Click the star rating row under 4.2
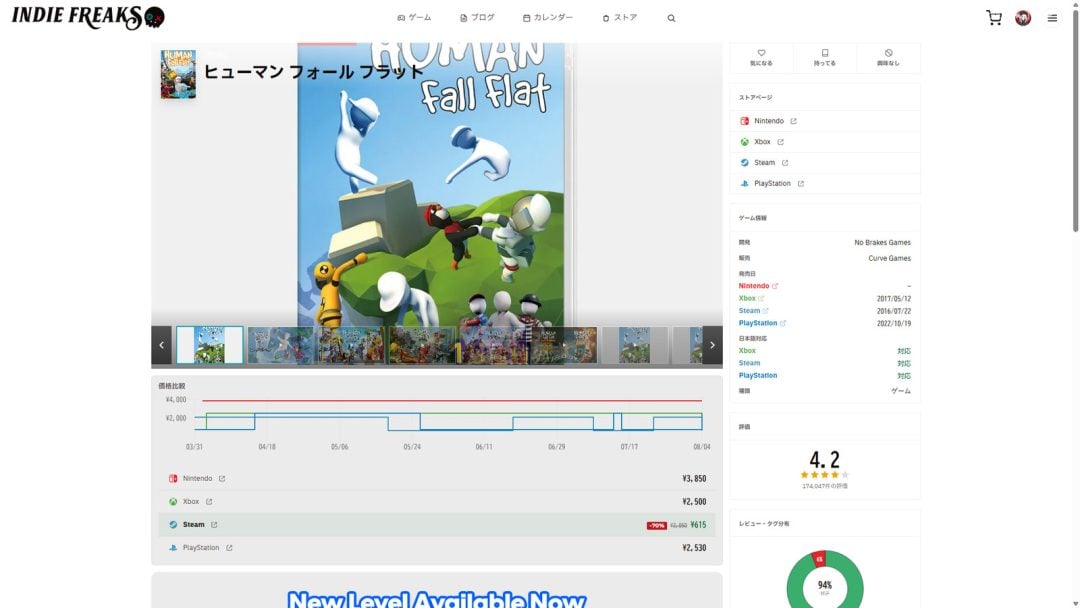This screenshot has width=1080, height=608. coord(824,475)
